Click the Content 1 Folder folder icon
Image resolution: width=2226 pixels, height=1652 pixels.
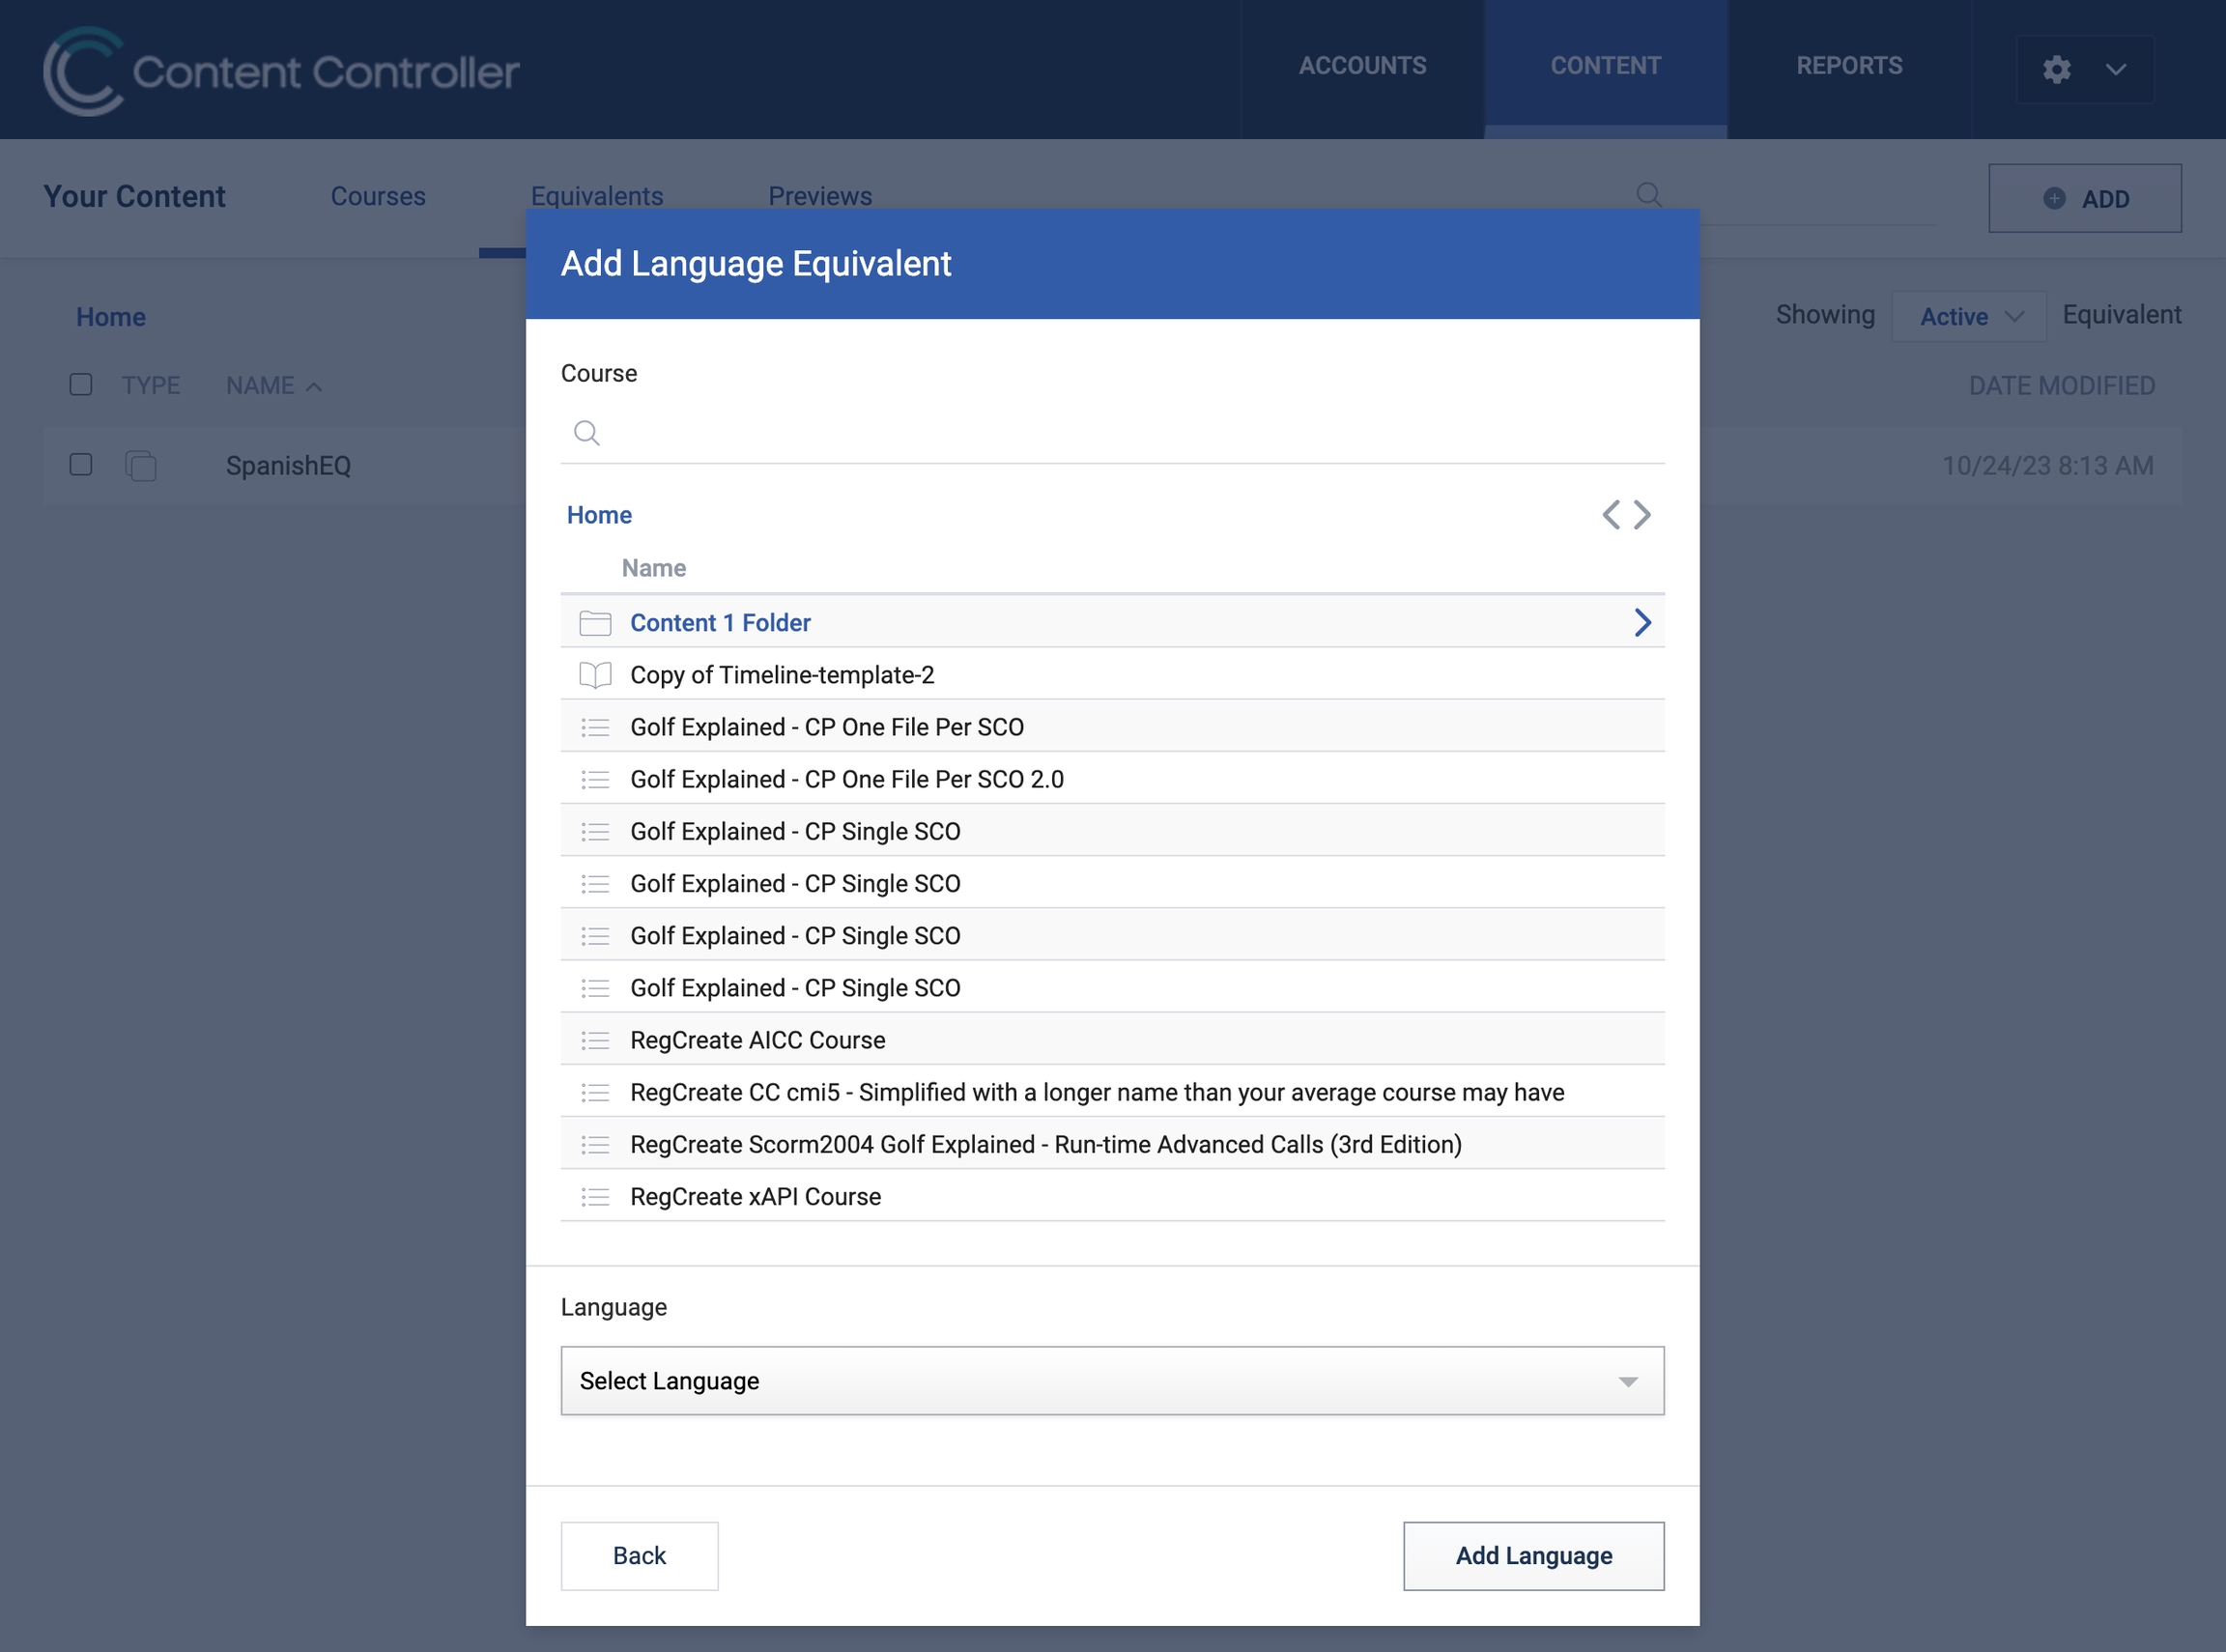(x=595, y=623)
